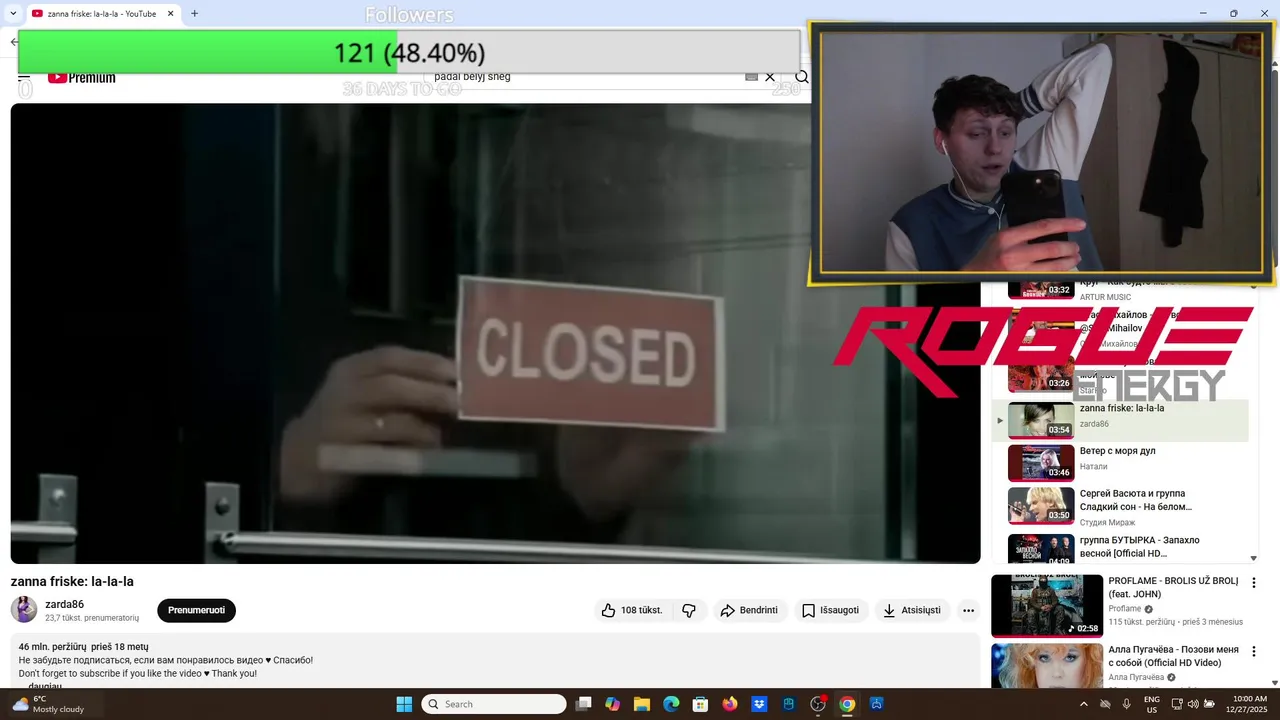Clear the search box with the X icon
Viewport: 1280px width, 720px height.
(x=770, y=77)
